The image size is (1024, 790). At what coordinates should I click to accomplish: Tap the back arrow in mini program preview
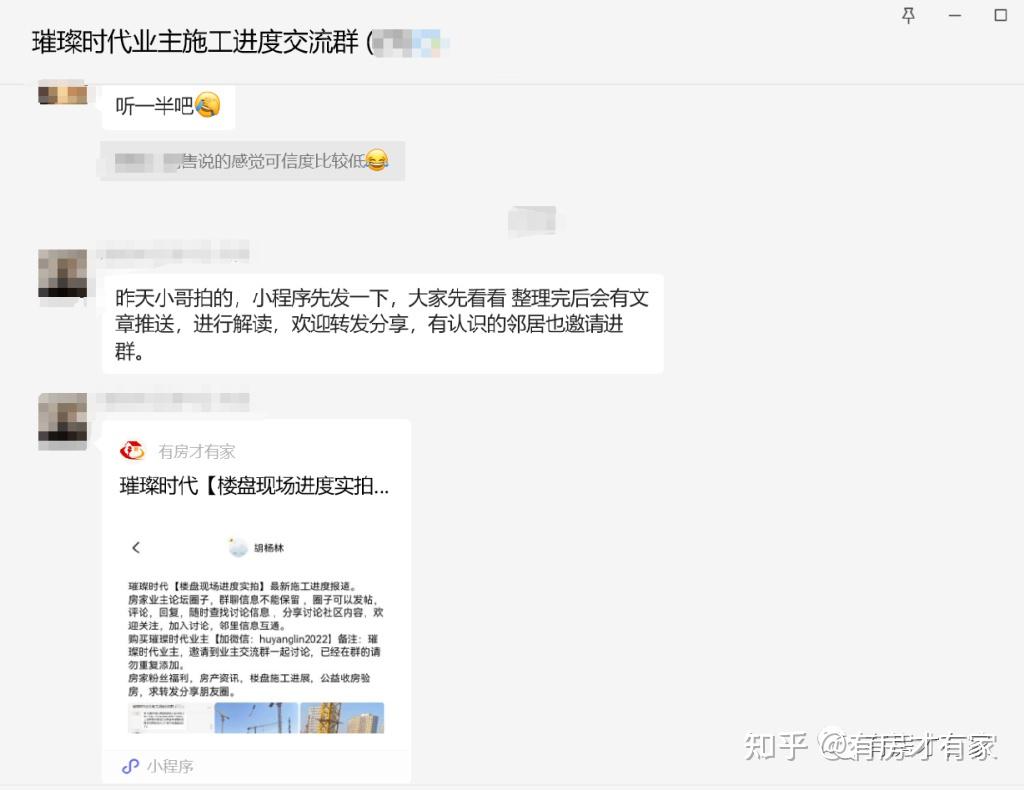tap(136, 547)
